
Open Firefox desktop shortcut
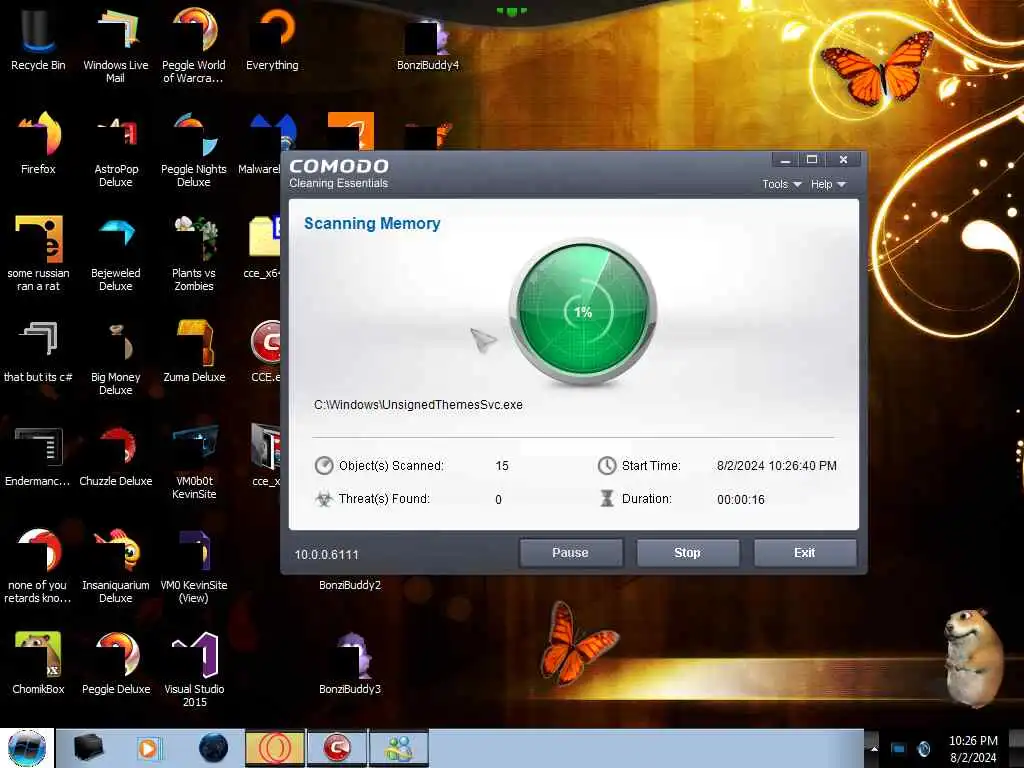tap(38, 142)
